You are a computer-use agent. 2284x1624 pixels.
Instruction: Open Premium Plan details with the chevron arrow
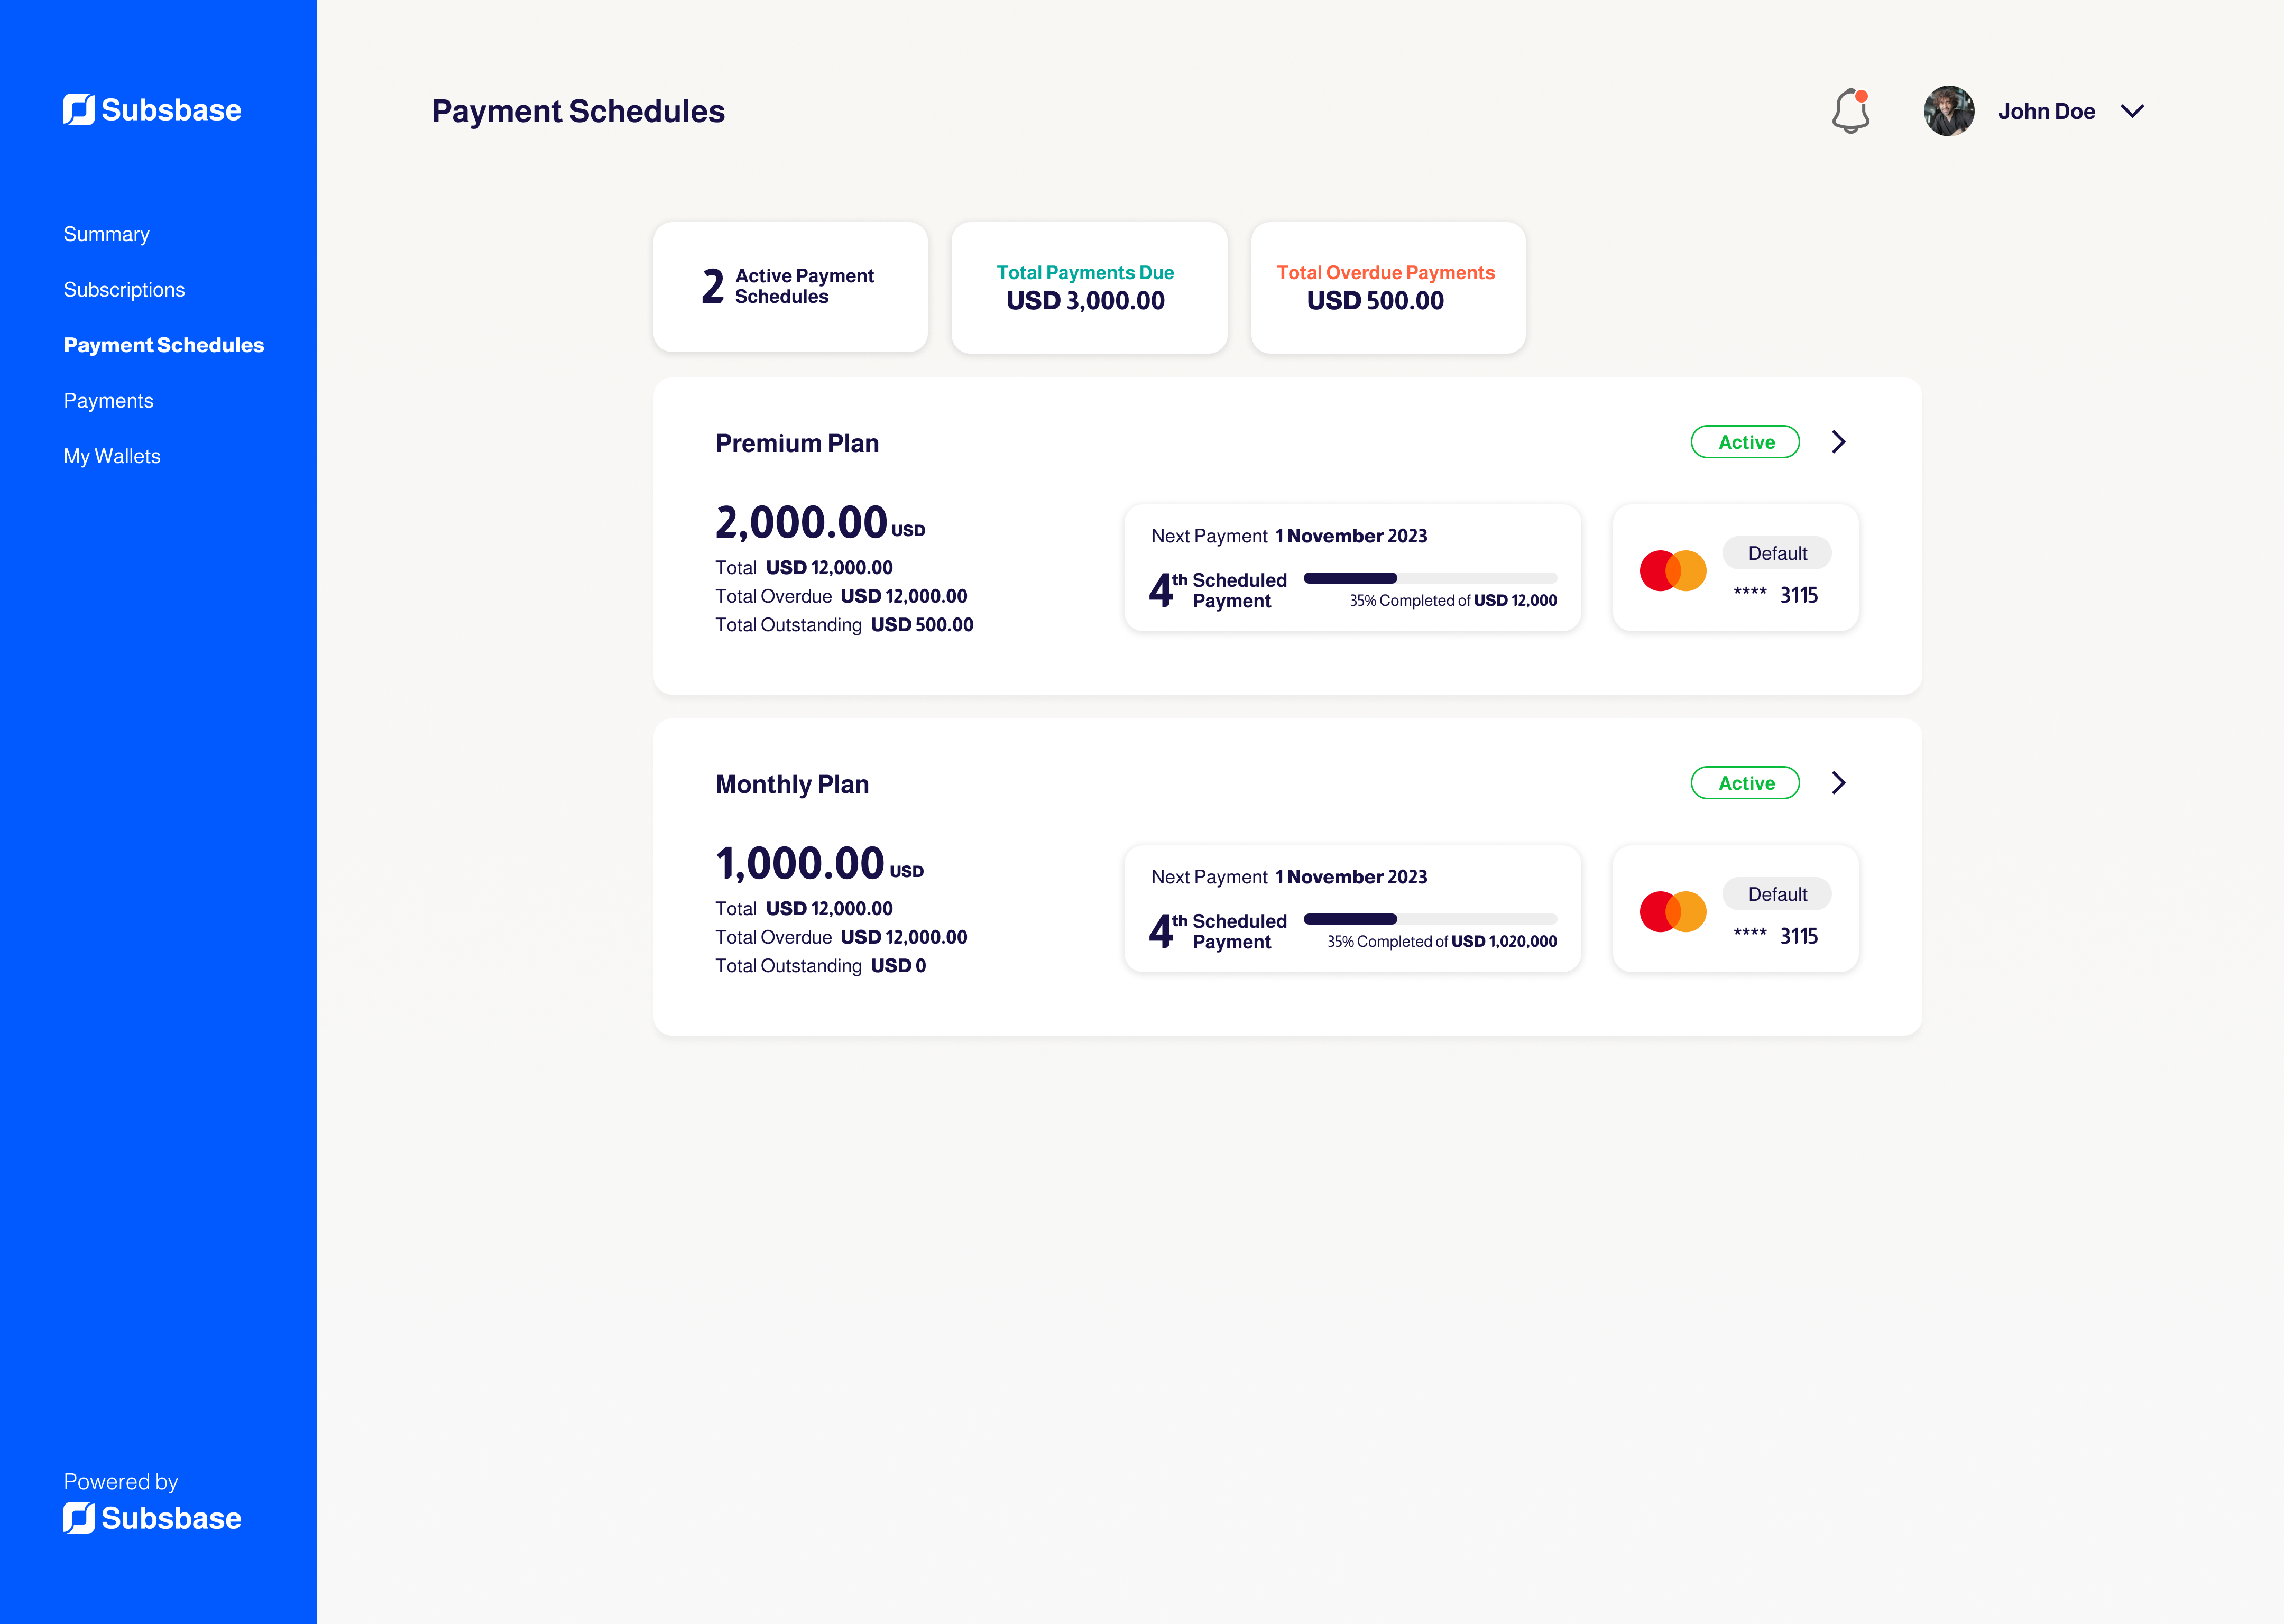(x=1838, y=442)
